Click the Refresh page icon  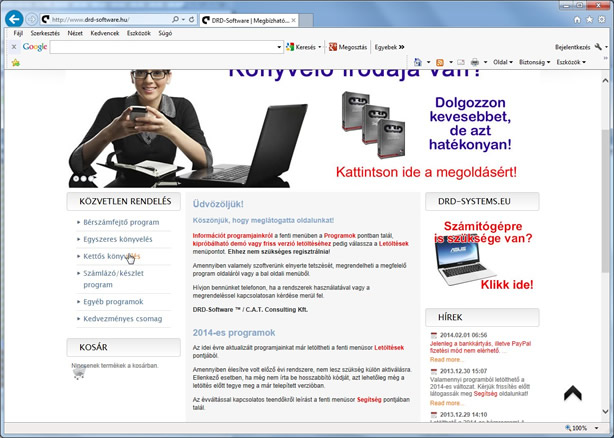point(191,19)
